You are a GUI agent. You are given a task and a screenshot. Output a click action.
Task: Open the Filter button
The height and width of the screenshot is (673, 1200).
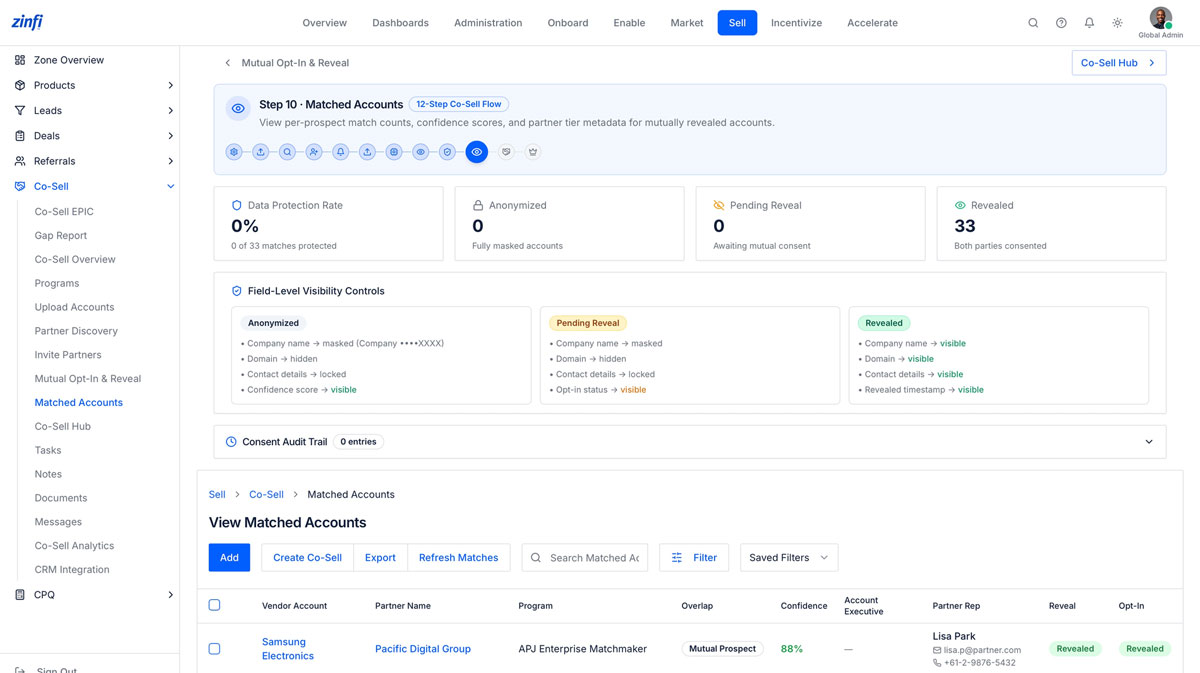pyautogui.click(x=694, y=558)
